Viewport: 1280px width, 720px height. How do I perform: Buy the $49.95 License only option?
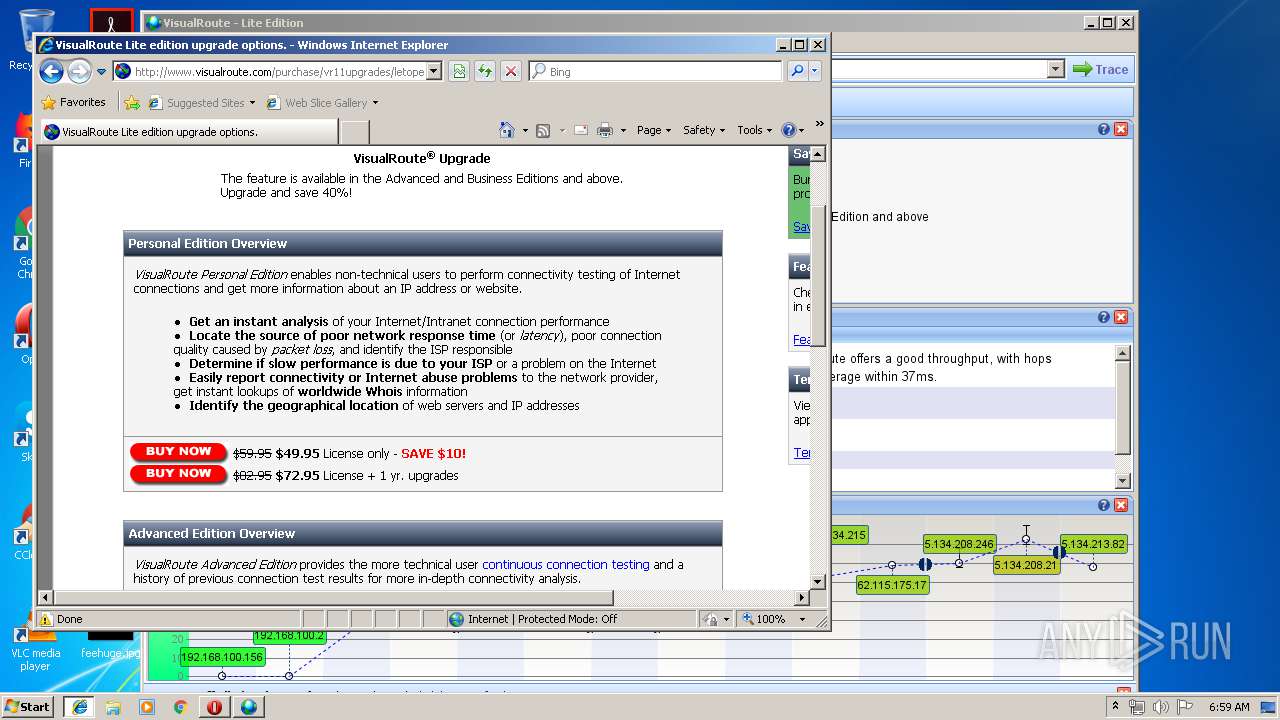178,452
